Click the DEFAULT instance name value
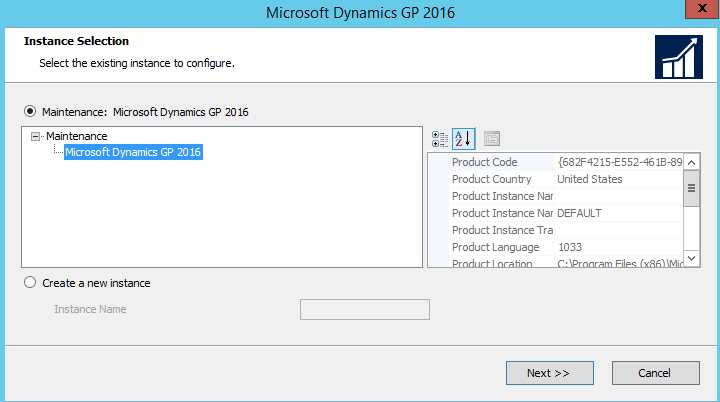Image resolution: width=720 pixels, height=402 pixels. tap(579, 213)
